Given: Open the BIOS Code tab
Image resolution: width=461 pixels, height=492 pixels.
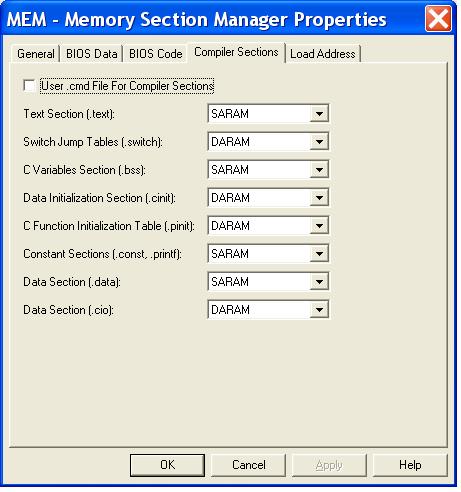Looking at the screenshot, I should click(x=156, y=54).
